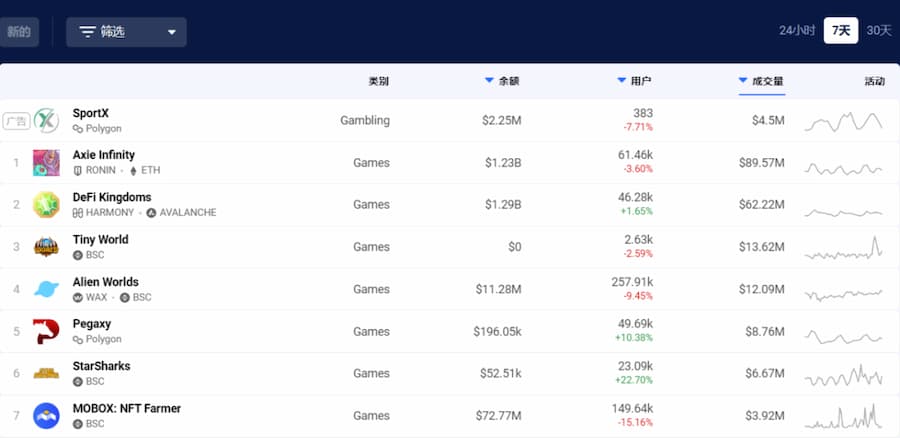Click the -15.16% user change for MOBOX
The image size is (900, 438).
tap(635, 423)
